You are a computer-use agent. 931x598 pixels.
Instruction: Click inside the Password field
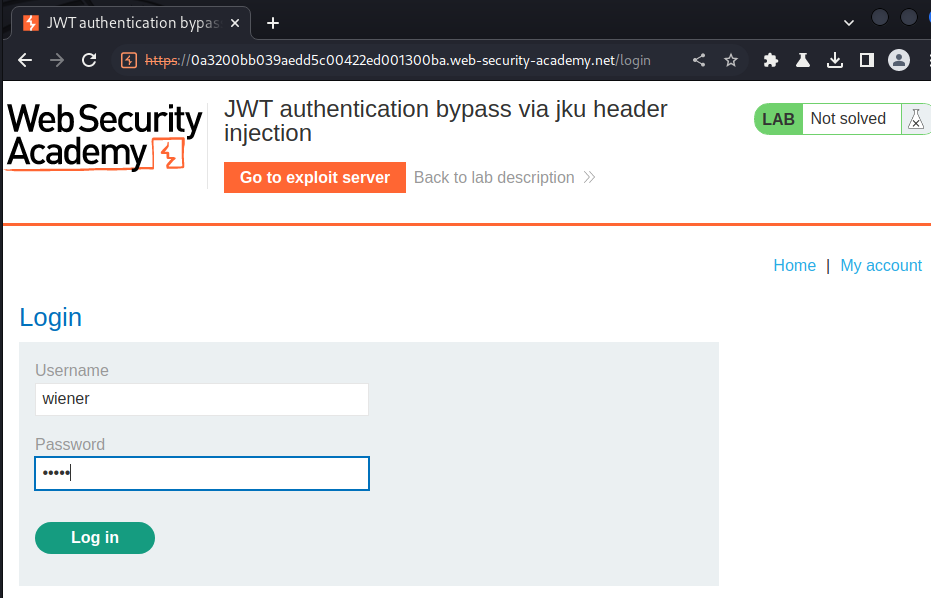202,473
